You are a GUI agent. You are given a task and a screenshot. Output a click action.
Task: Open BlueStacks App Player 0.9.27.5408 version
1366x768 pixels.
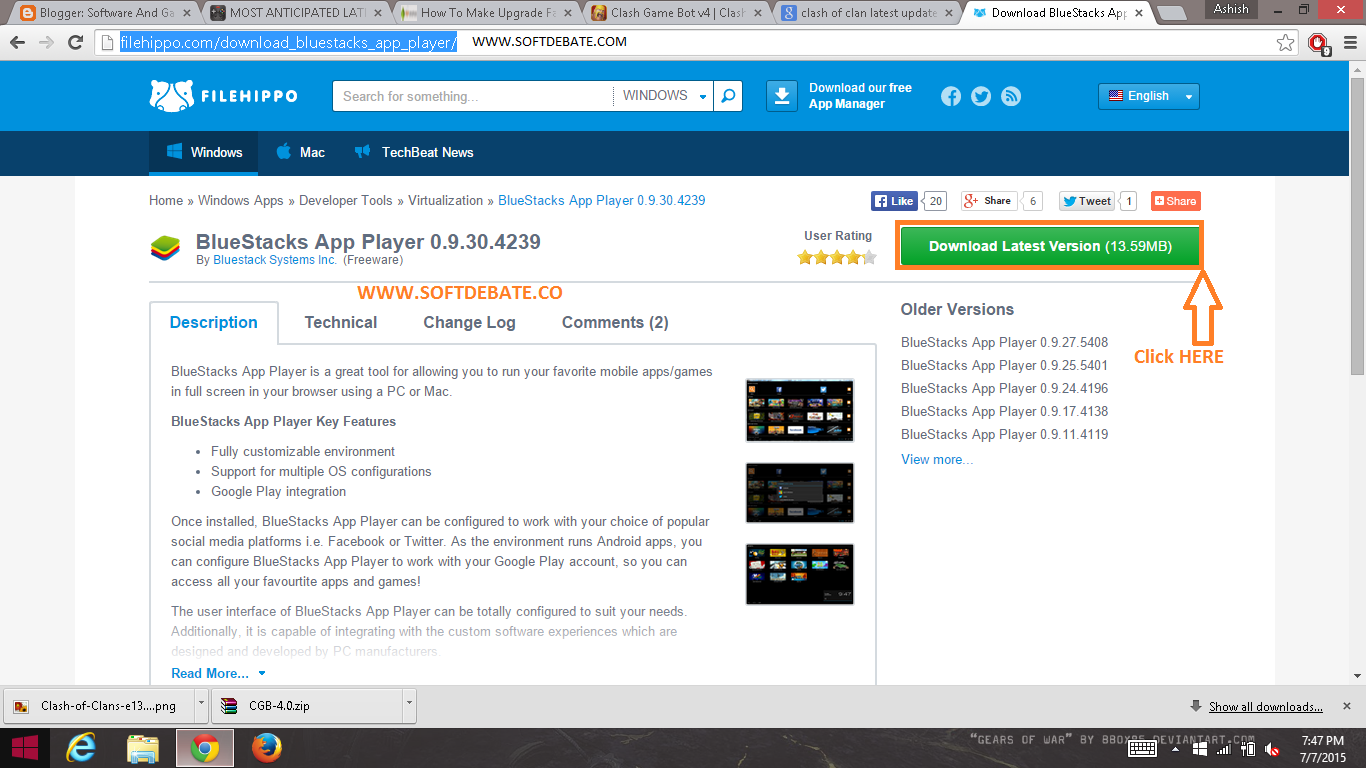point(1004,342)
